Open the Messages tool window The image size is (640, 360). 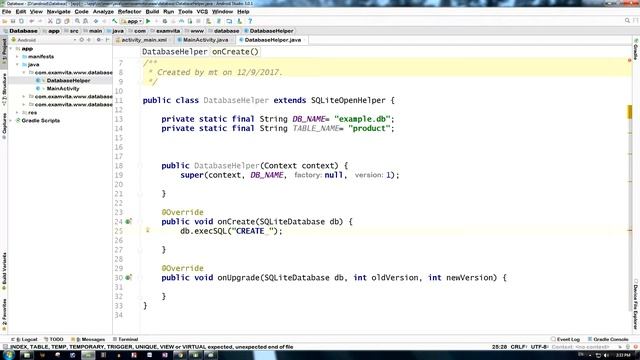tap(89, 340)
